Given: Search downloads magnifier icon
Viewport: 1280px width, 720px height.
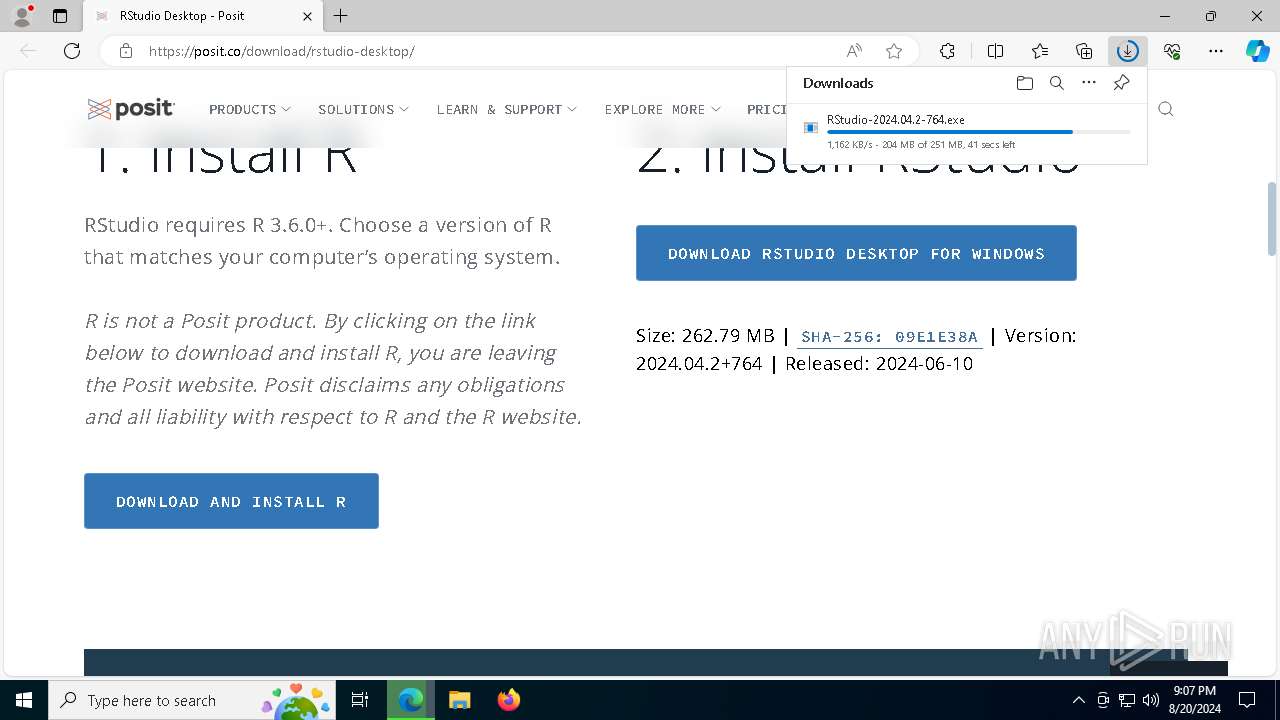Looking at the screenshot, I should (x=1057, y=83).
